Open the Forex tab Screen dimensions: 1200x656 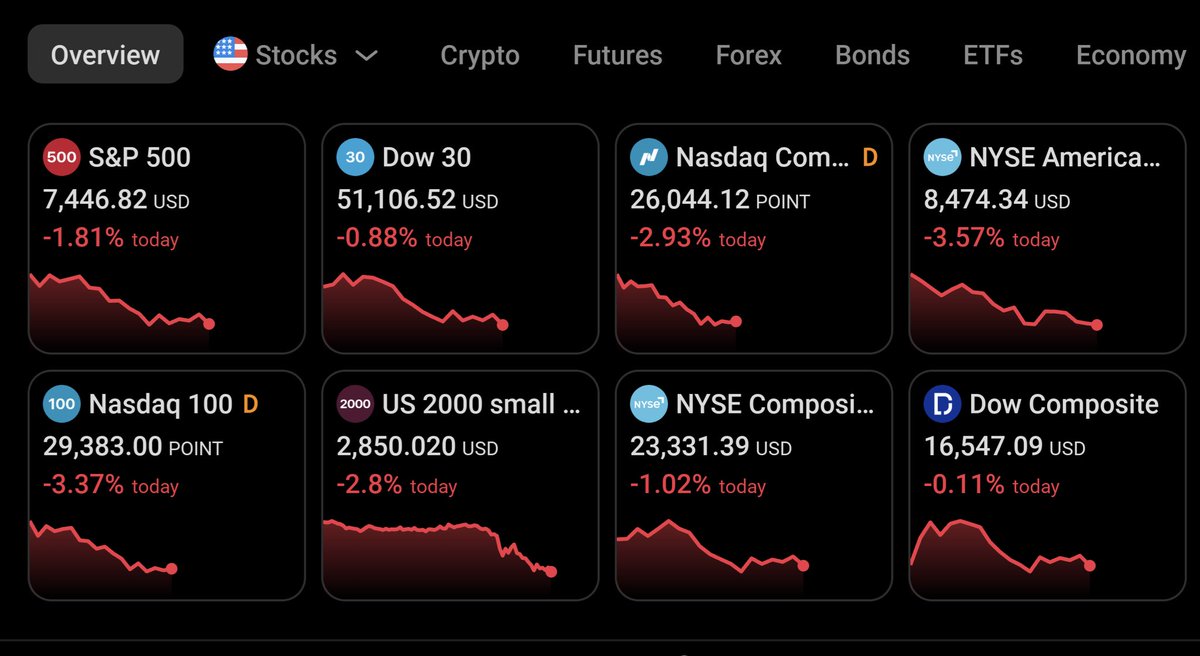(749, 55)
